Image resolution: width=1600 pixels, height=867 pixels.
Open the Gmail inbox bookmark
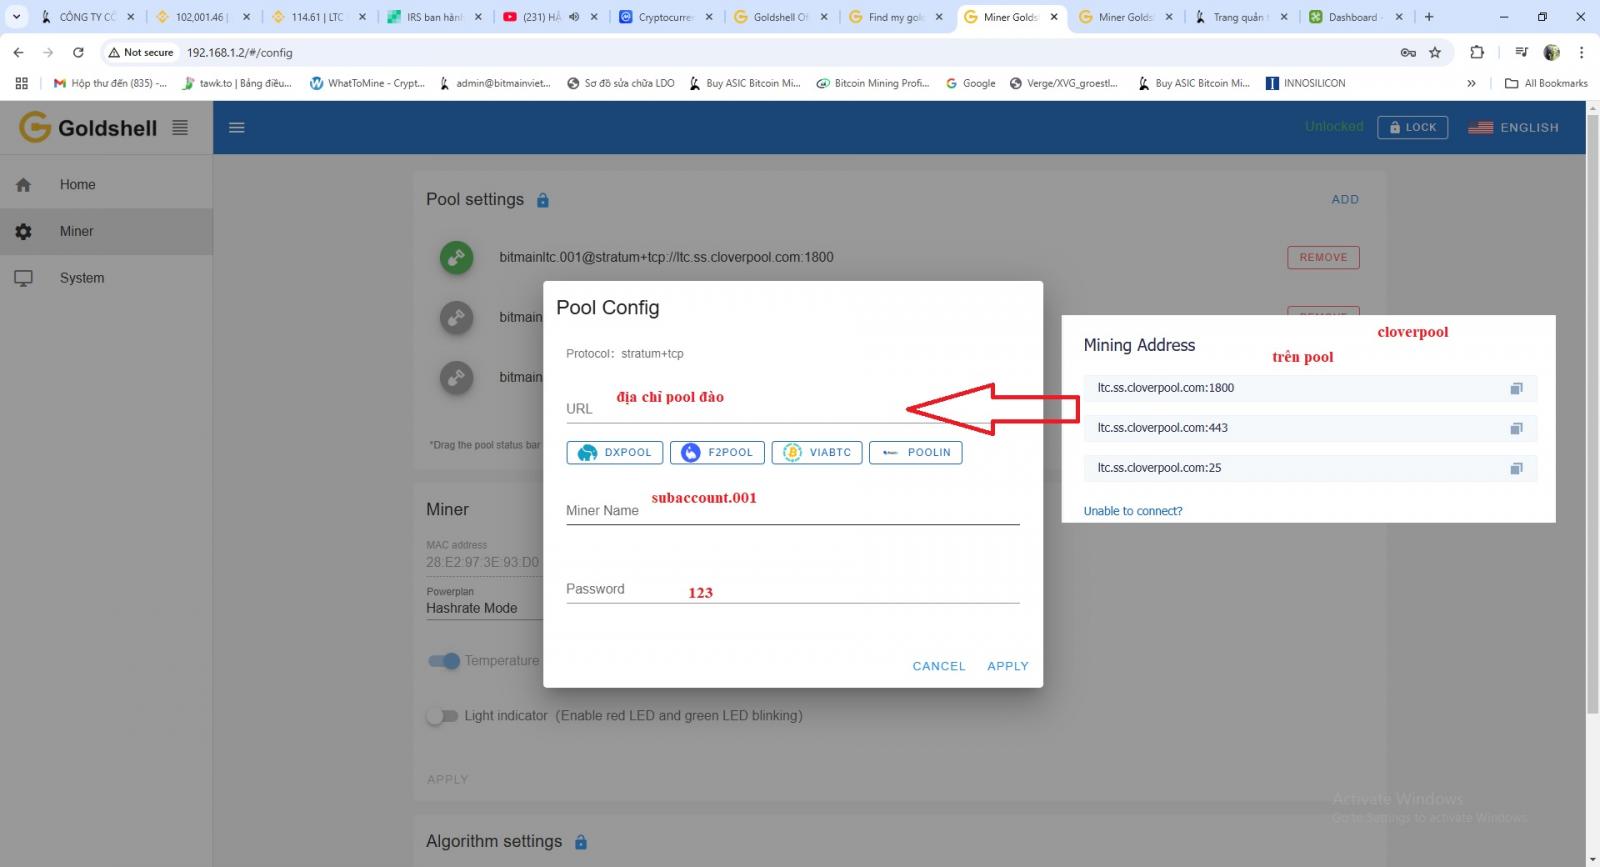(110, 83)
